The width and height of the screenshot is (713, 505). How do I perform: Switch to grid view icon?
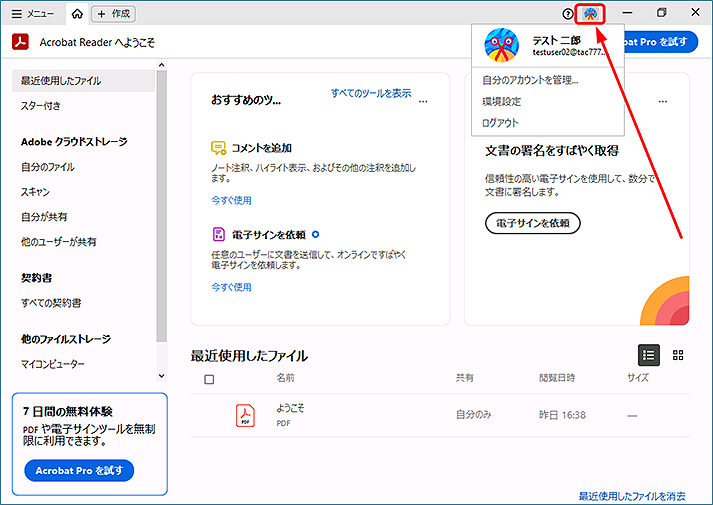678,355
